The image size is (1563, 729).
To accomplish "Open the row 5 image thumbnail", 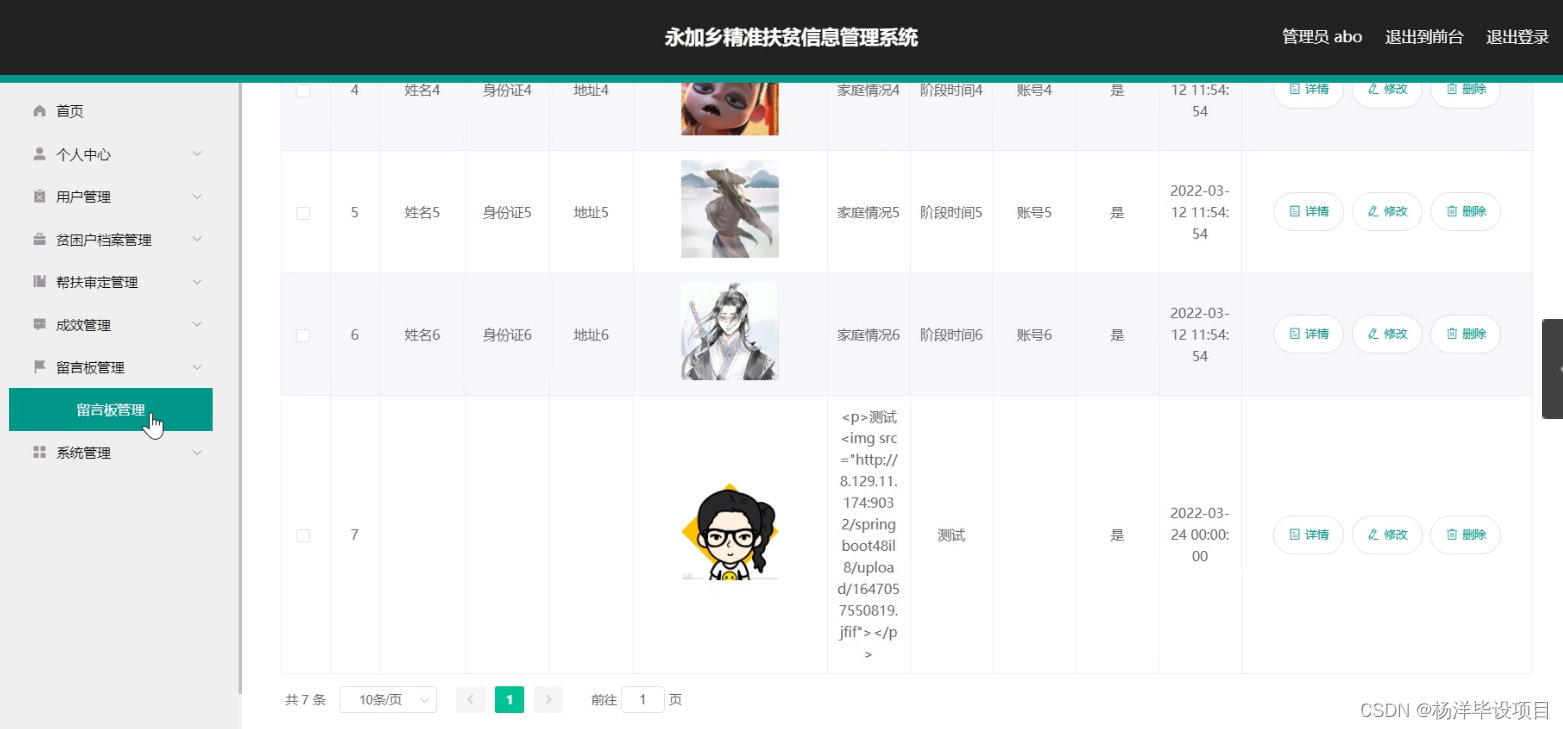I will point(730,209).
